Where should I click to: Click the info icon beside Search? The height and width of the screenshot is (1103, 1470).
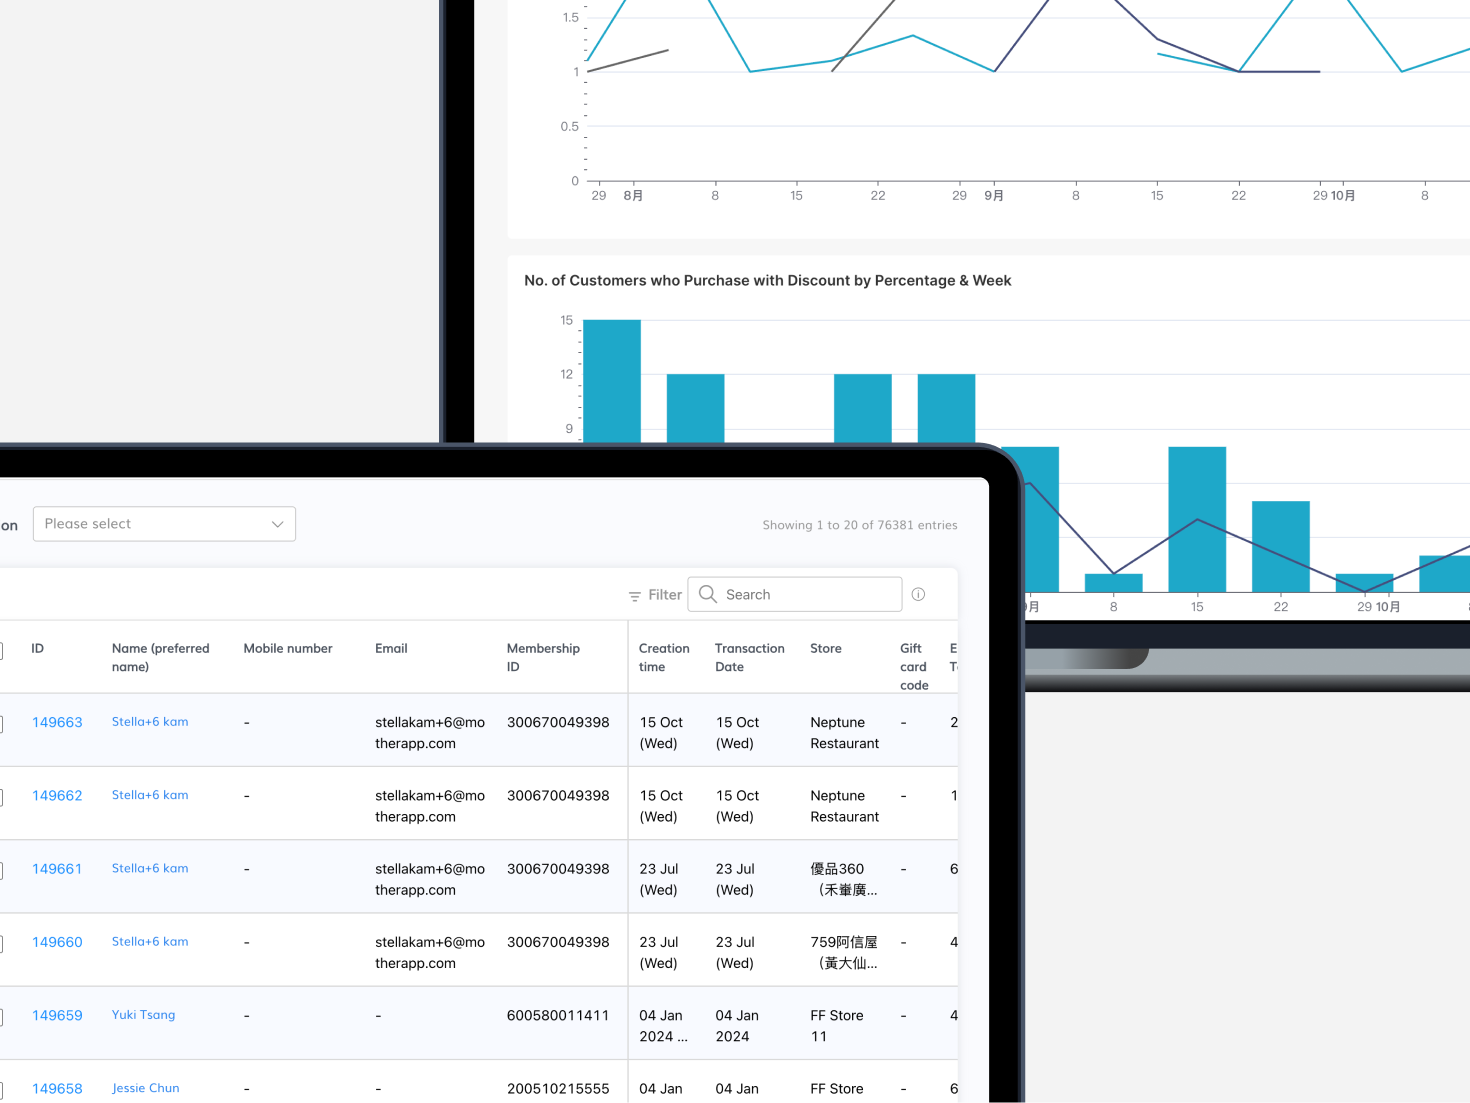tap(918, 594)
